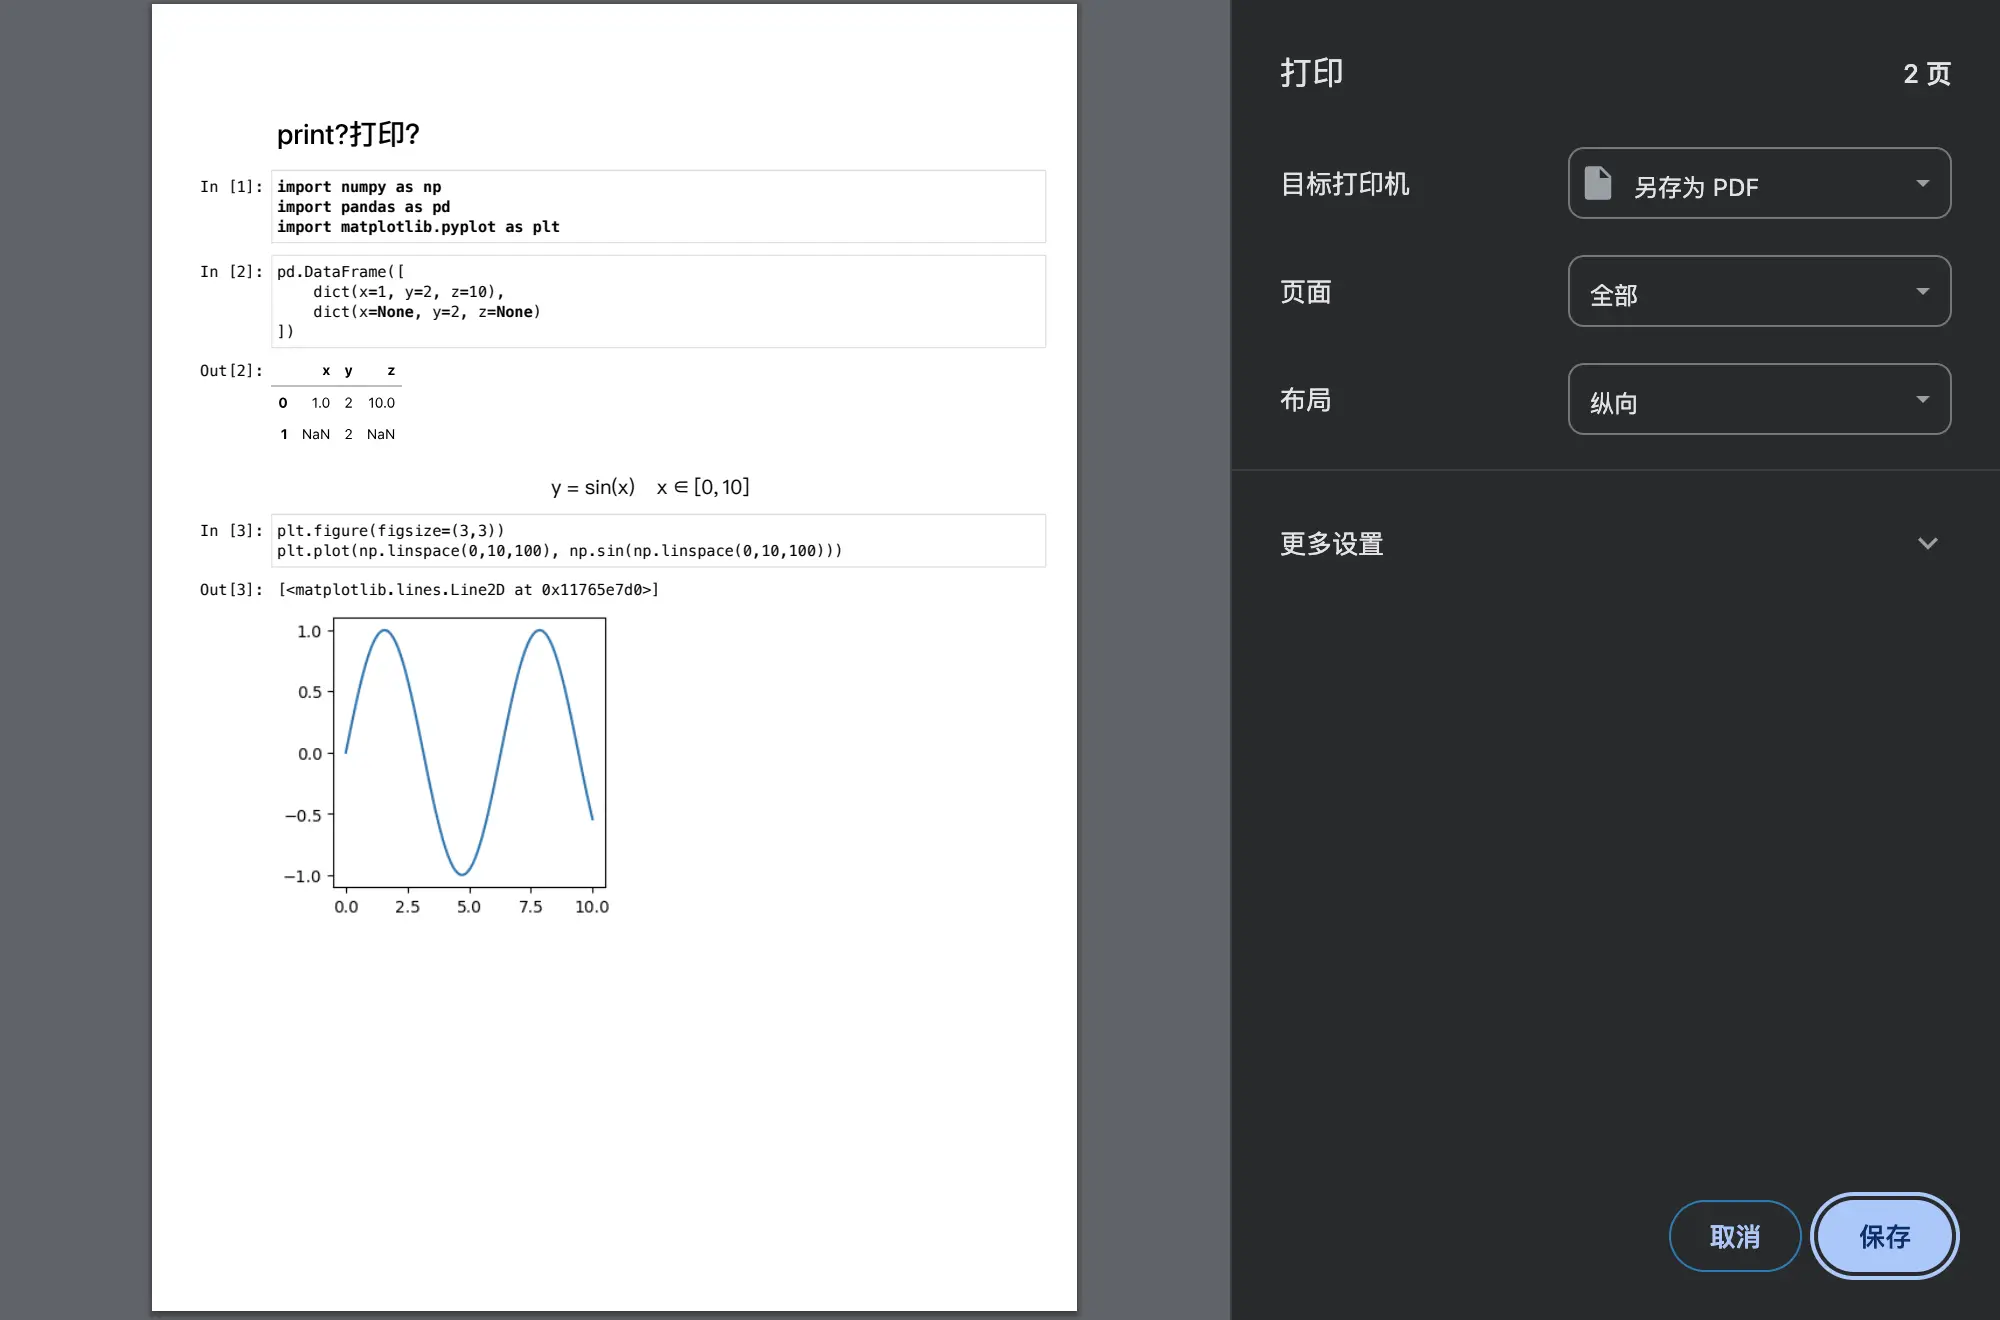Click the 另存为 PDF destination text
The width and height of the screenshot is (2000, 1320).
[1696, 187]
